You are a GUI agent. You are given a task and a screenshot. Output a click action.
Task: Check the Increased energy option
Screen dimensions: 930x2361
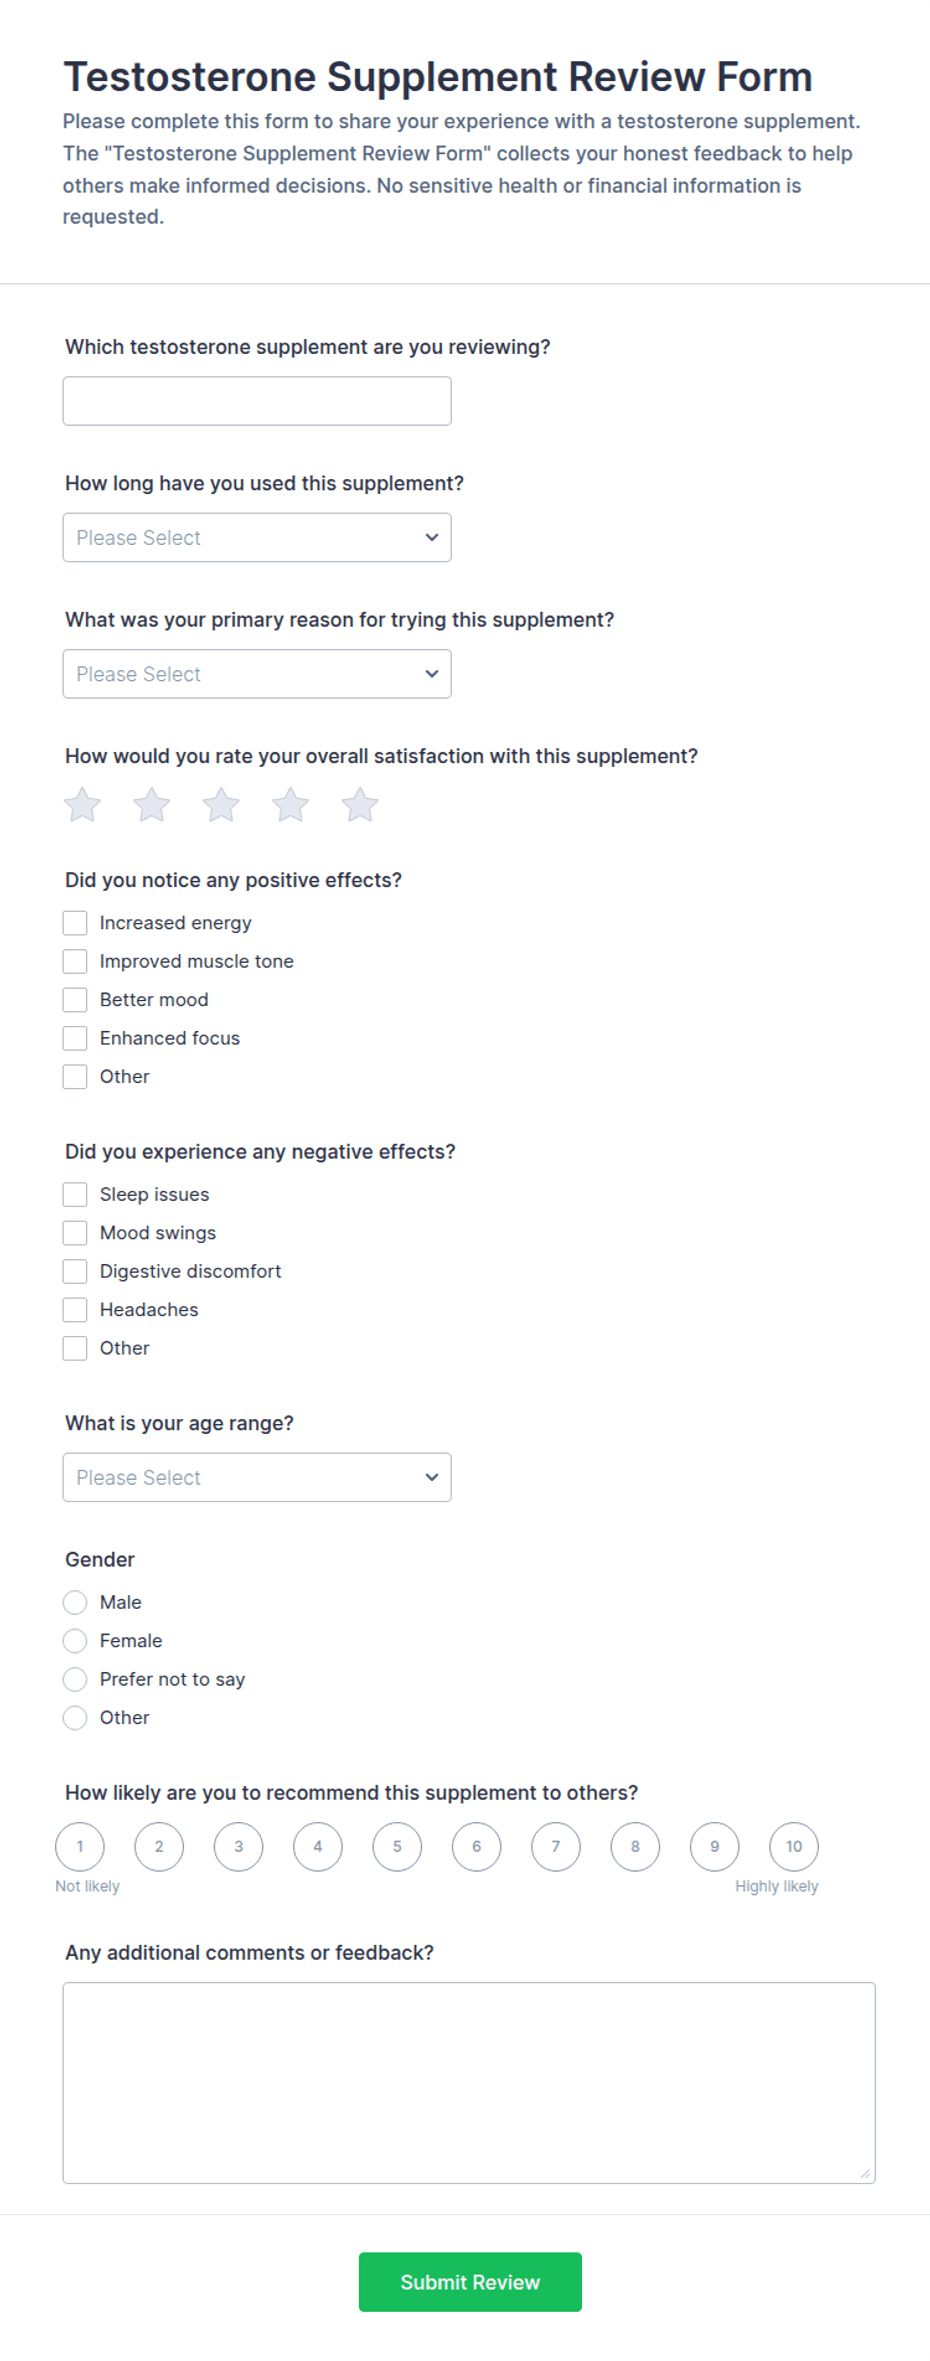(x=75, y=923)
